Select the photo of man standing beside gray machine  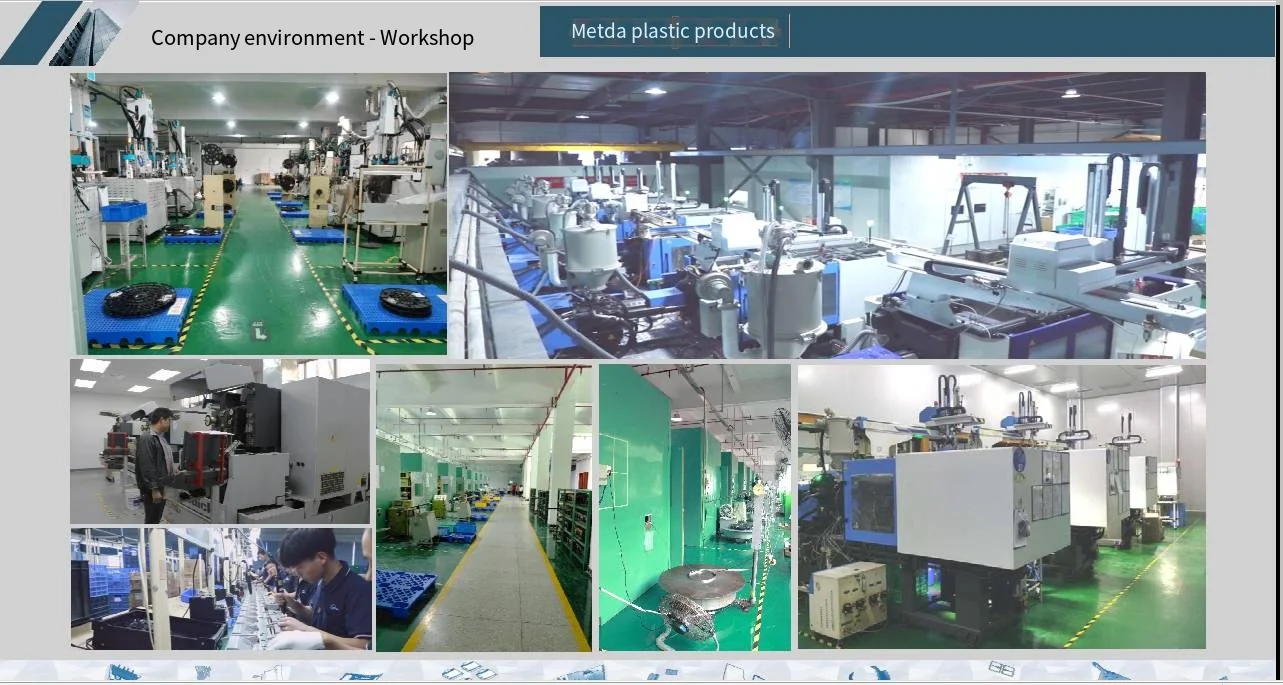[220, 441]
